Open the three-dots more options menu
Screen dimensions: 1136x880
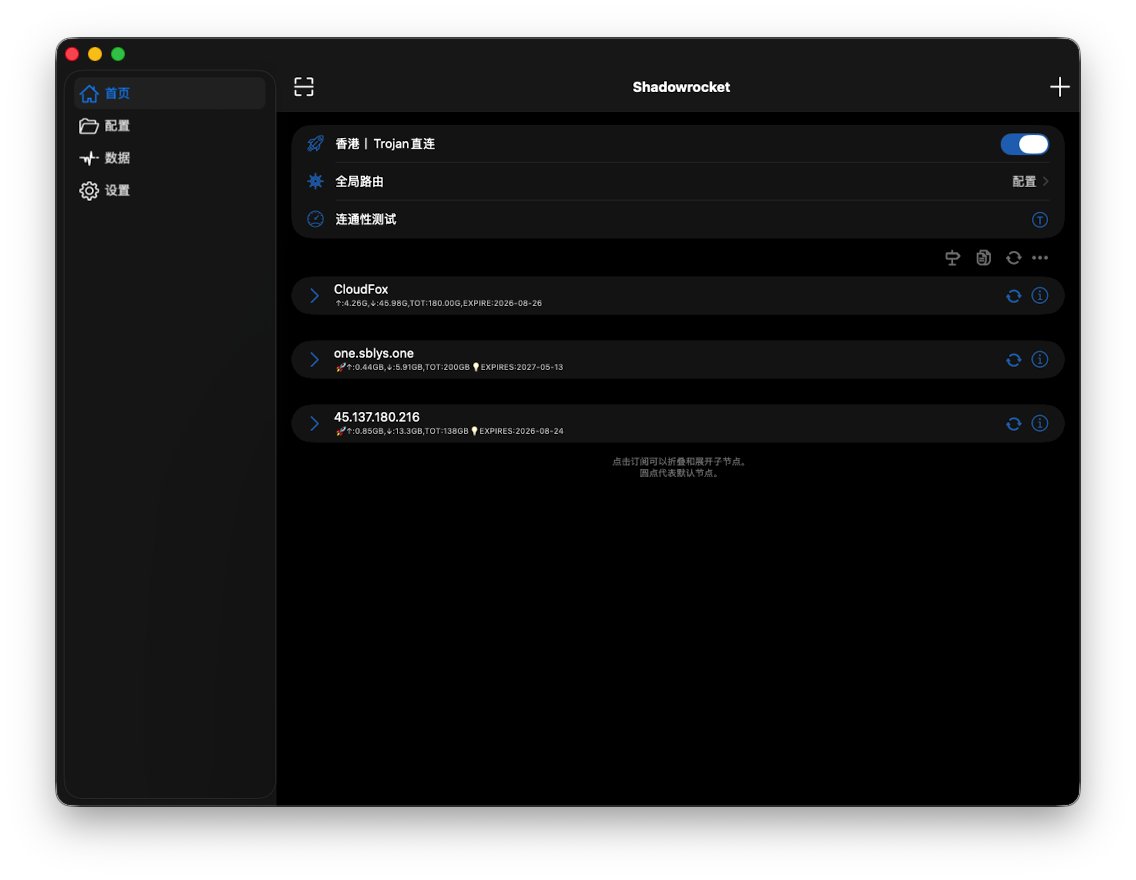click(1040, 258)
